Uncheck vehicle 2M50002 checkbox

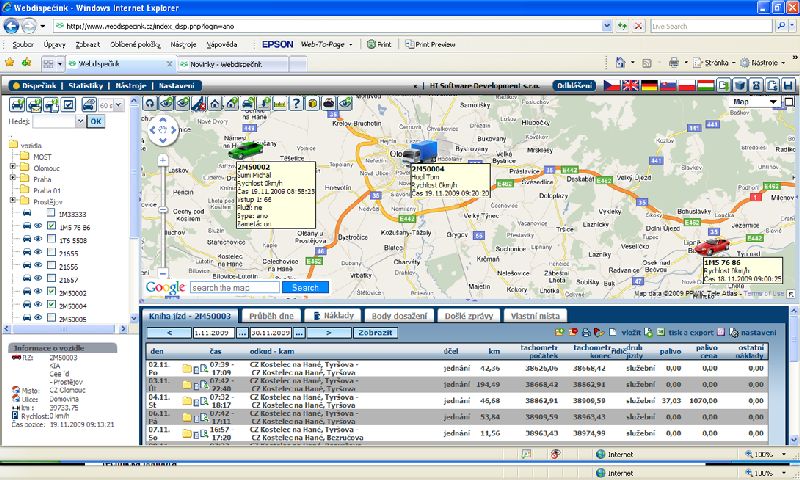point(51,291)
